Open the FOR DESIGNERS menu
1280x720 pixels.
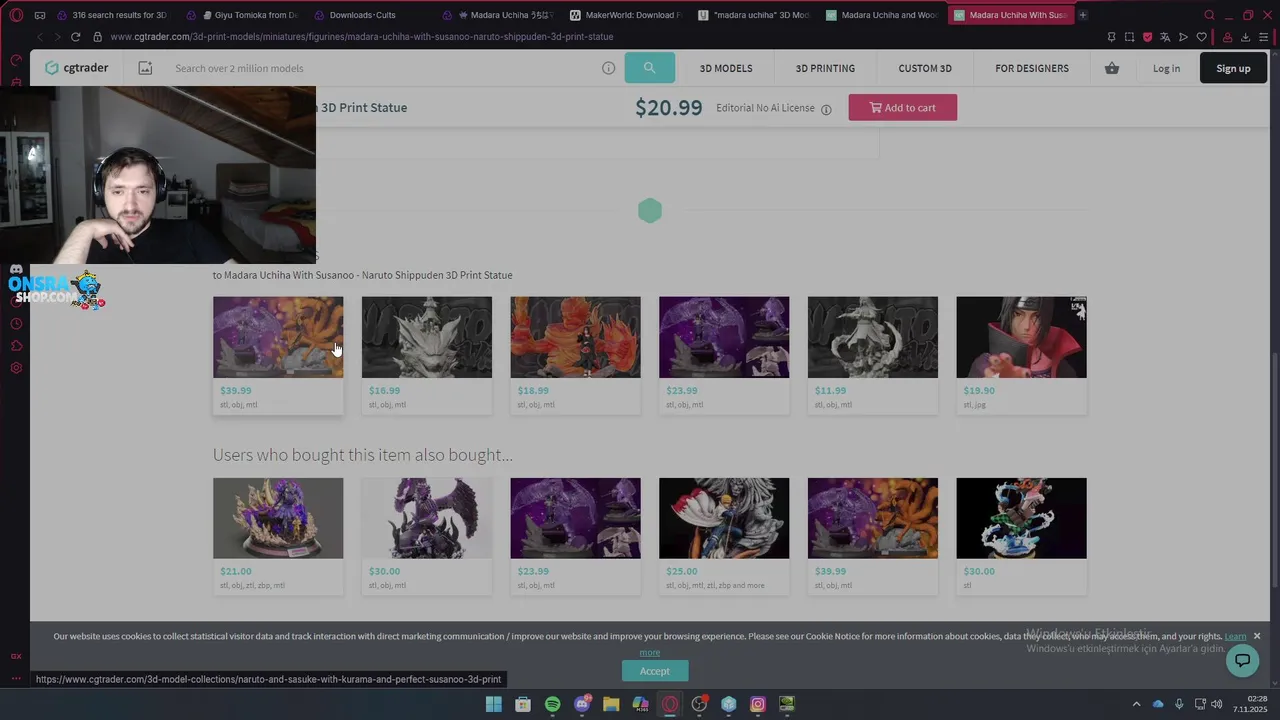coord(1032,68)
